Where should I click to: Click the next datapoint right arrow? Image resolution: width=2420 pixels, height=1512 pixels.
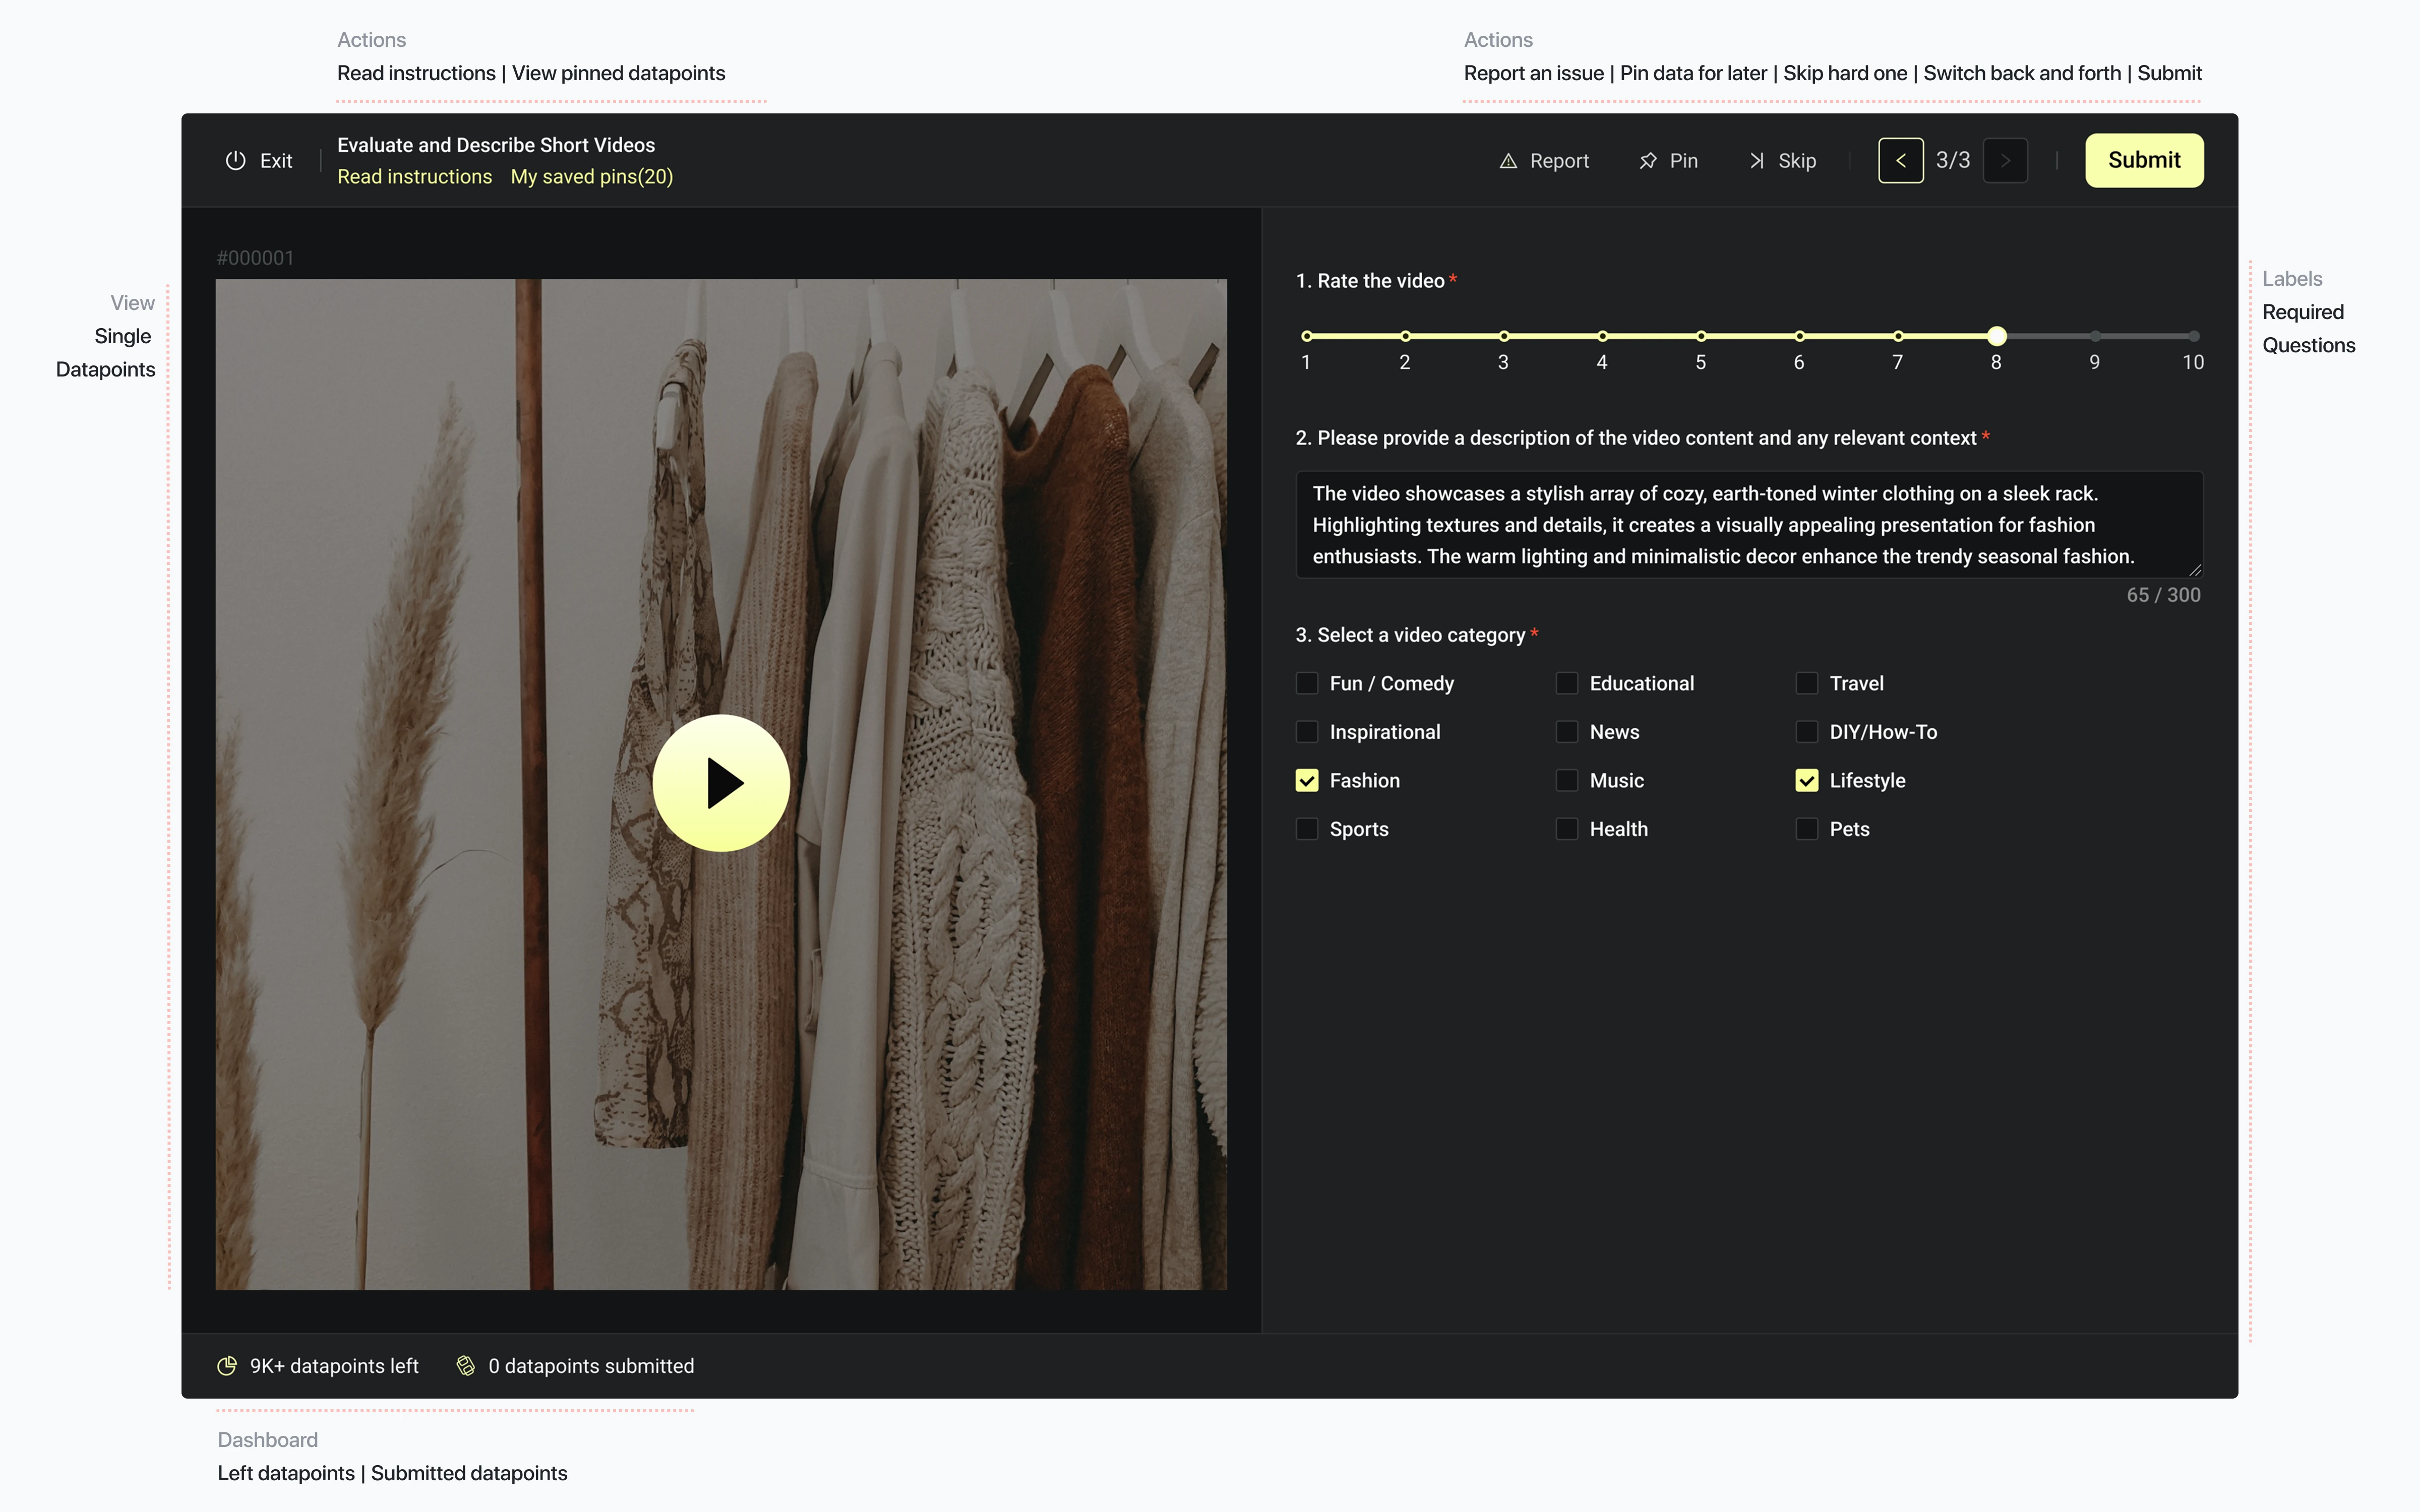(x=2005, y=160)
